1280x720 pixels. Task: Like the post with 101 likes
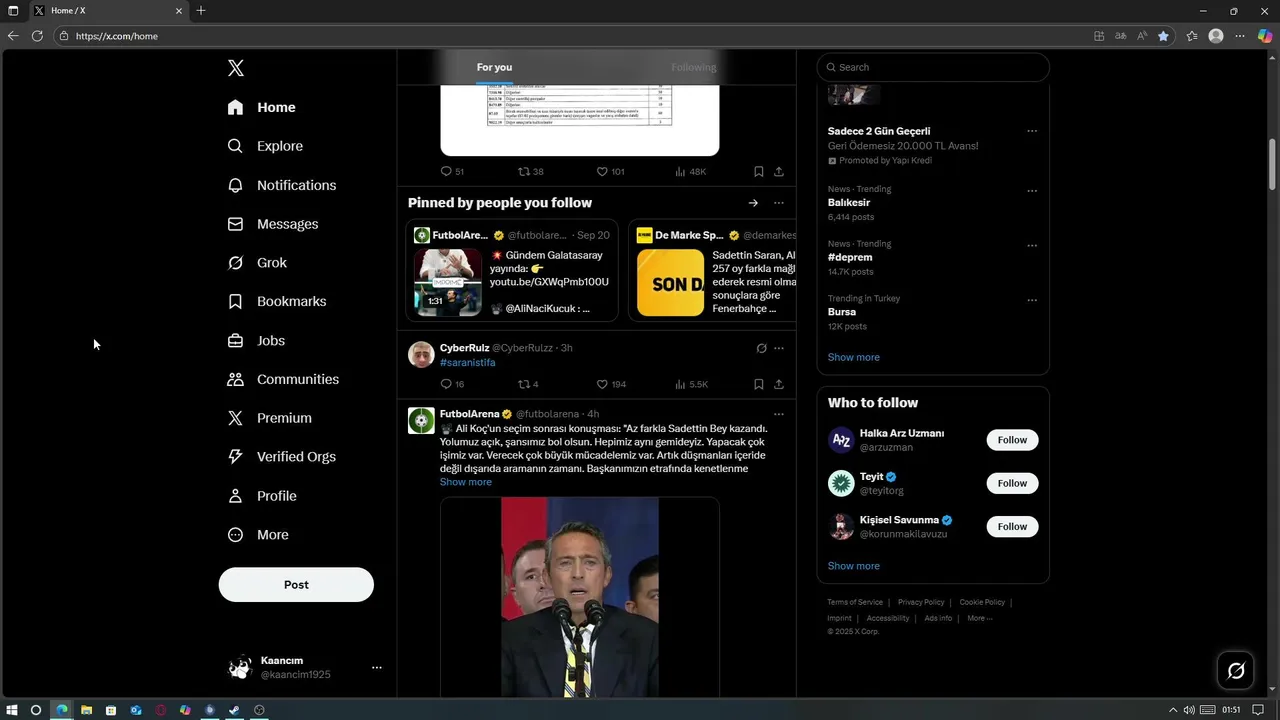610,172
